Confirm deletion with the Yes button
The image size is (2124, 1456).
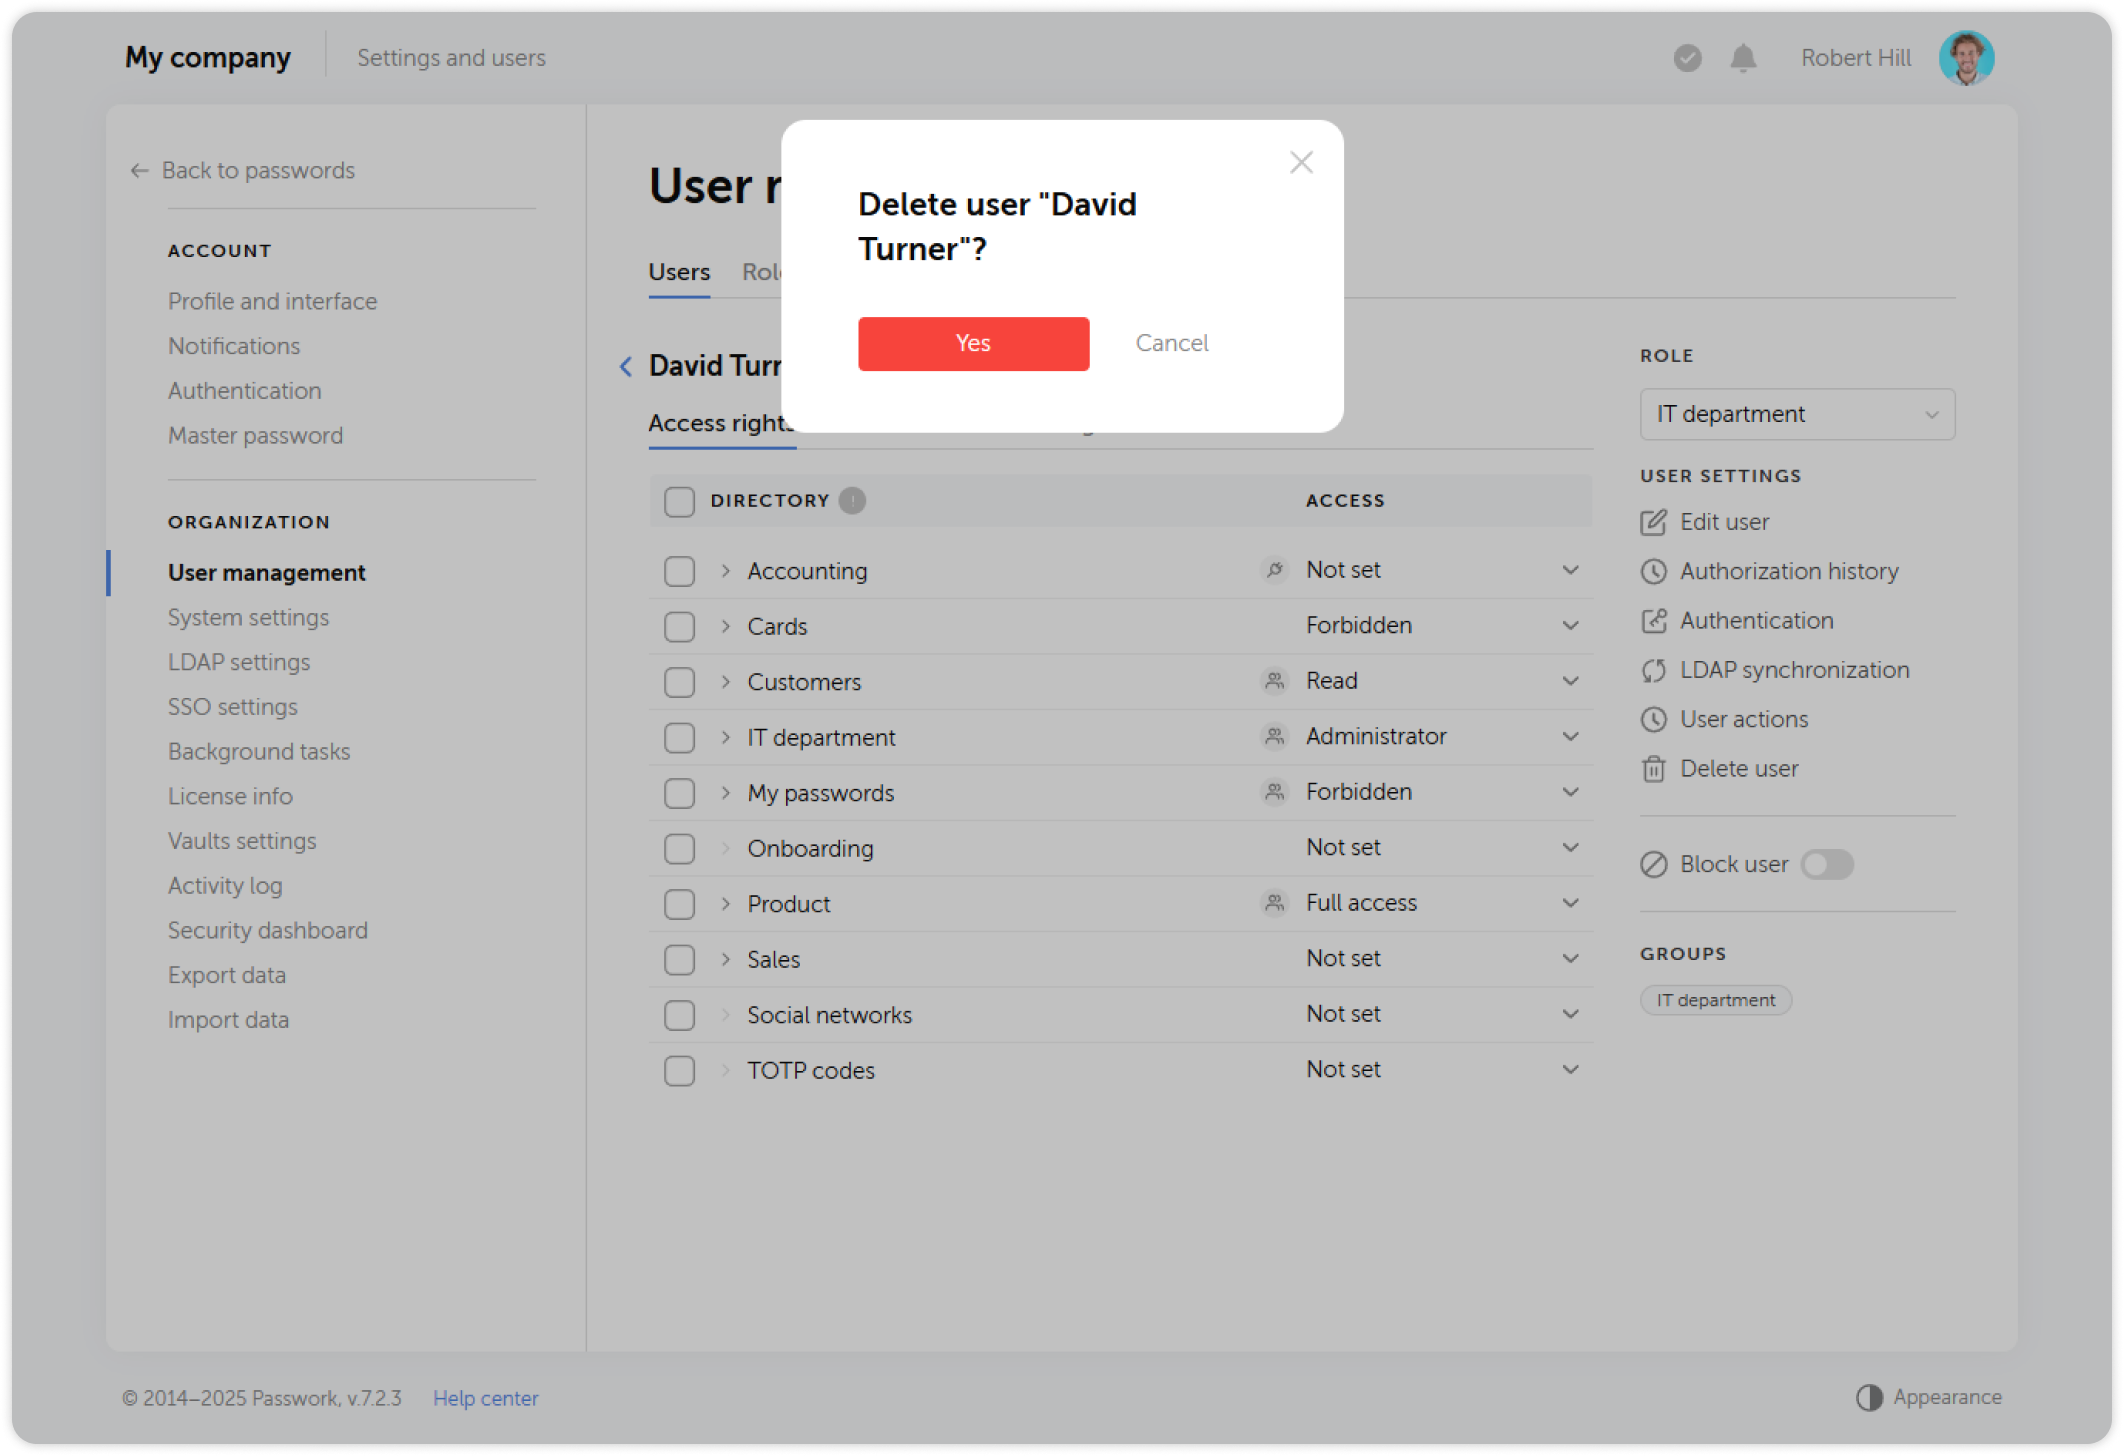tap(972, 343)
